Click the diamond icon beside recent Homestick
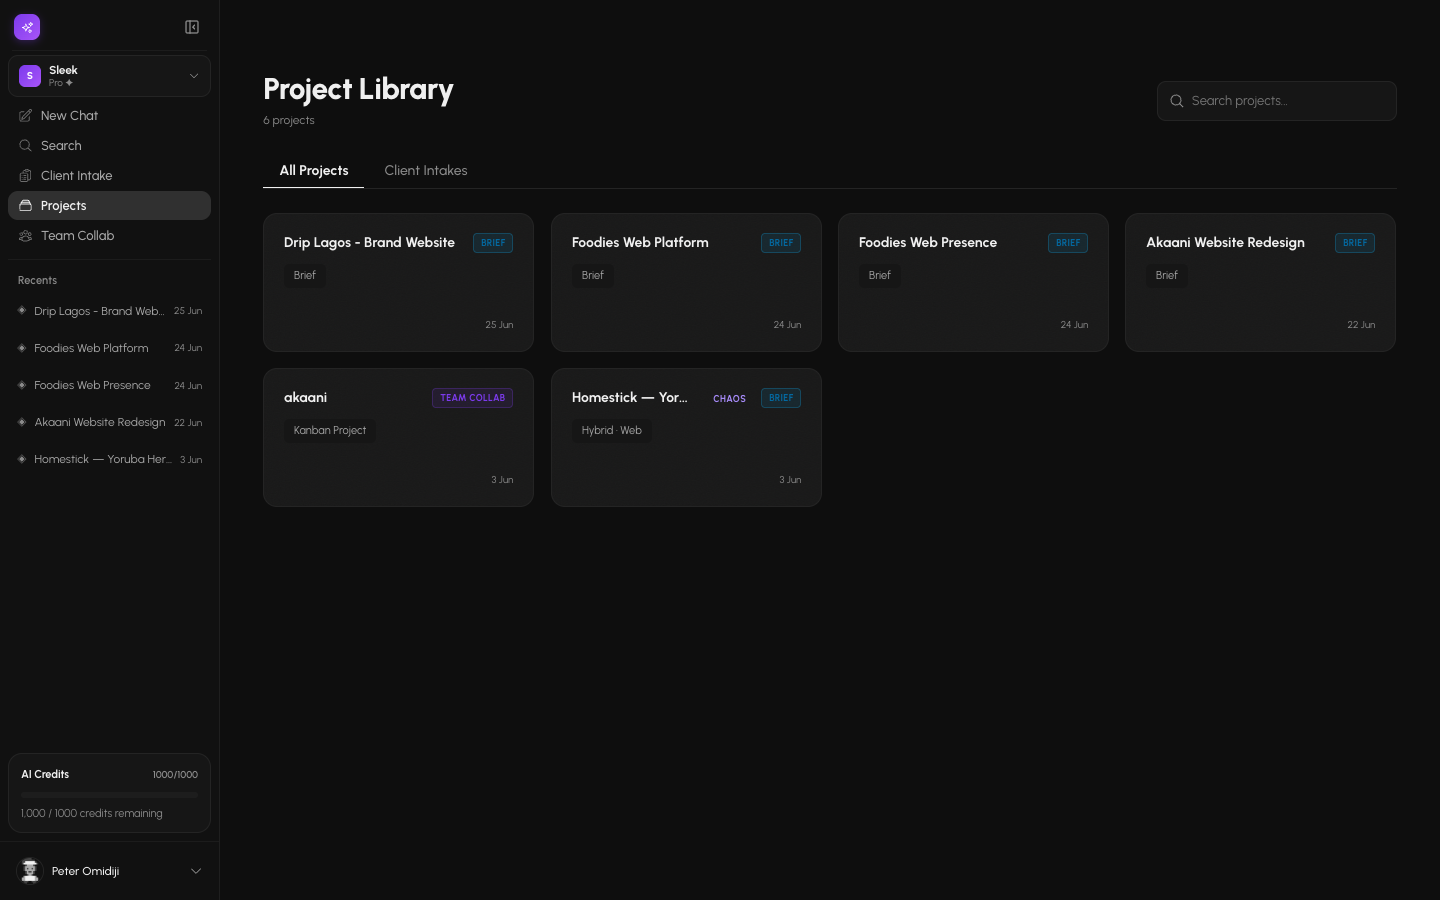 click(22, 459)
